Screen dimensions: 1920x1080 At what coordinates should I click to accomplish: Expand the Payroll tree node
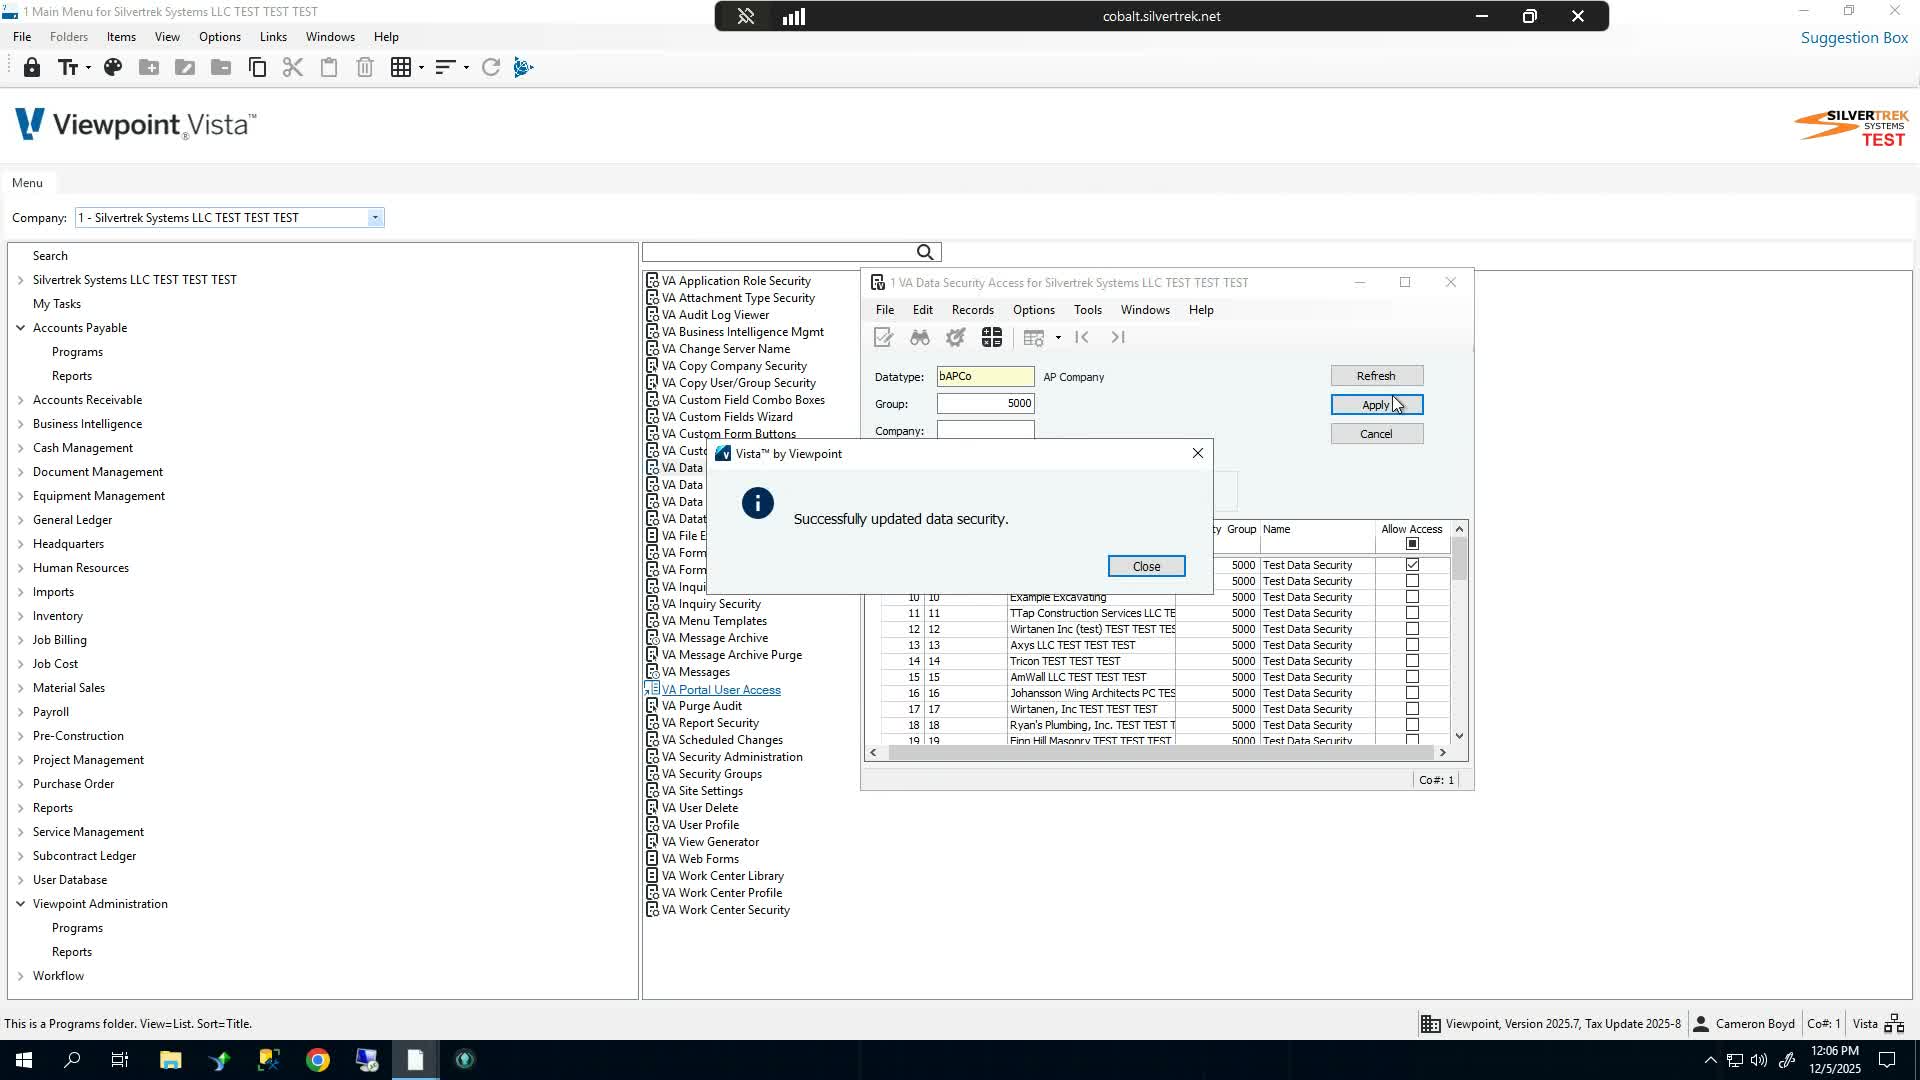pyautogui.click(x=20, y=712)
